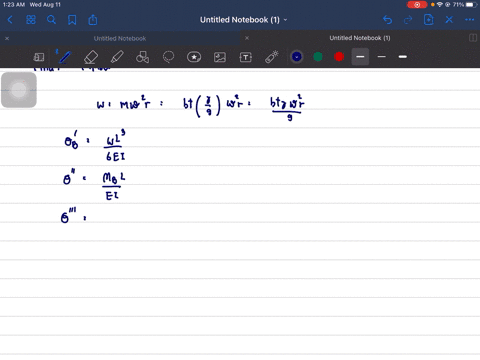Undo the last stroke
Screen dimensions: 480x360
tap(387, 20)
